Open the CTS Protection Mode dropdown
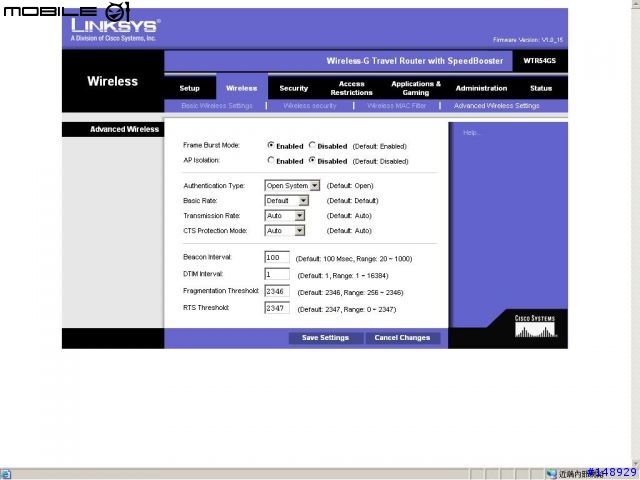This screenshot has height=480, width=640. click(284, 231)
